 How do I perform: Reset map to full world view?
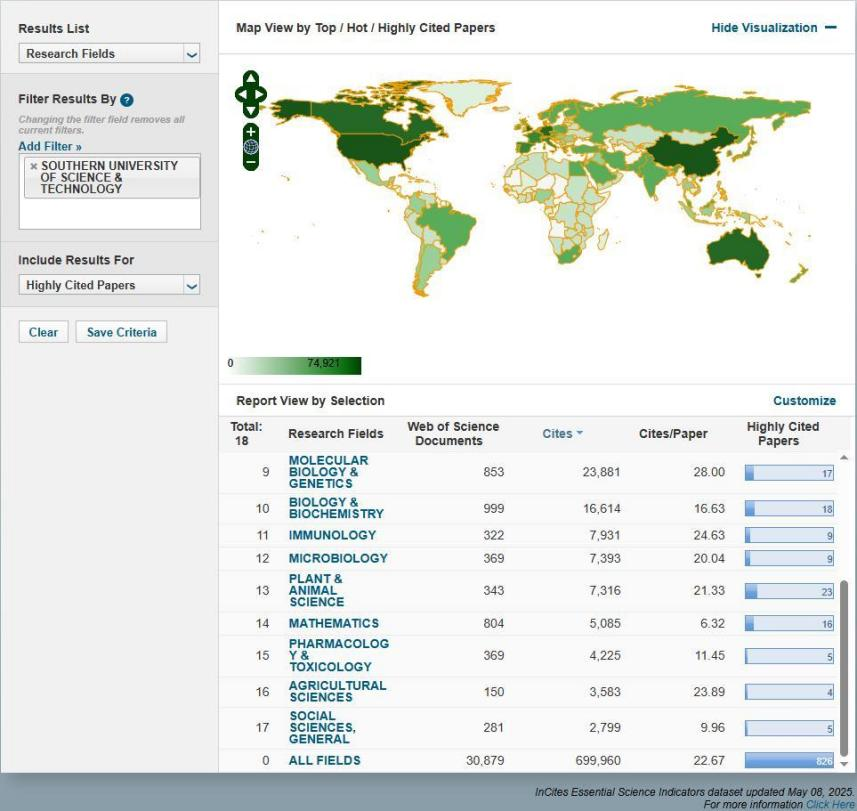point(251,146)
